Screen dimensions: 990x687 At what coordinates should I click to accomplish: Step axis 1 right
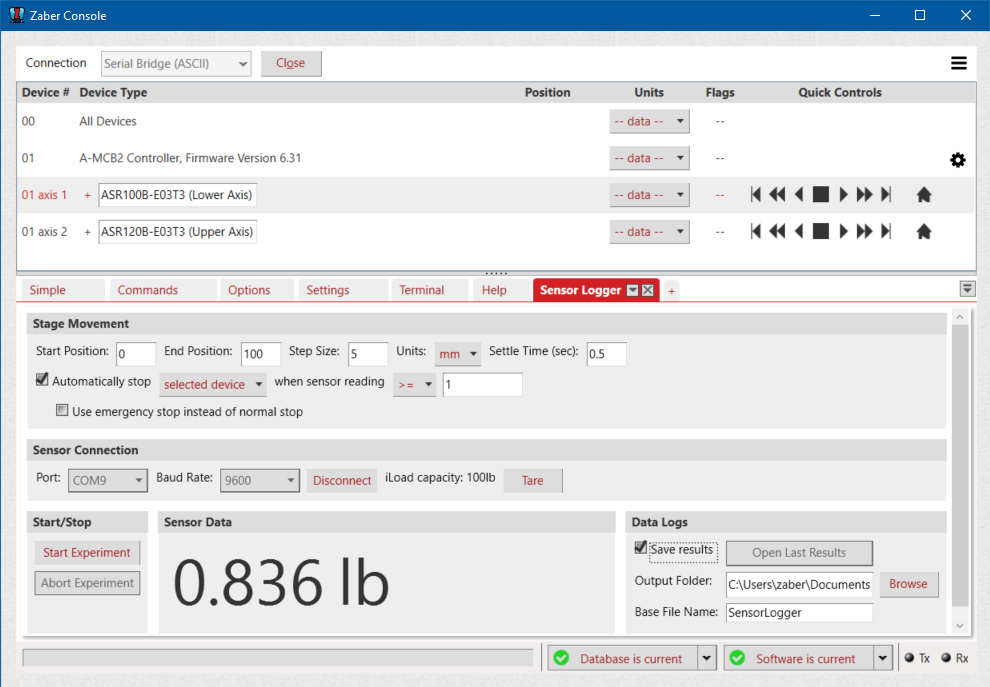[x=843, y=194]
